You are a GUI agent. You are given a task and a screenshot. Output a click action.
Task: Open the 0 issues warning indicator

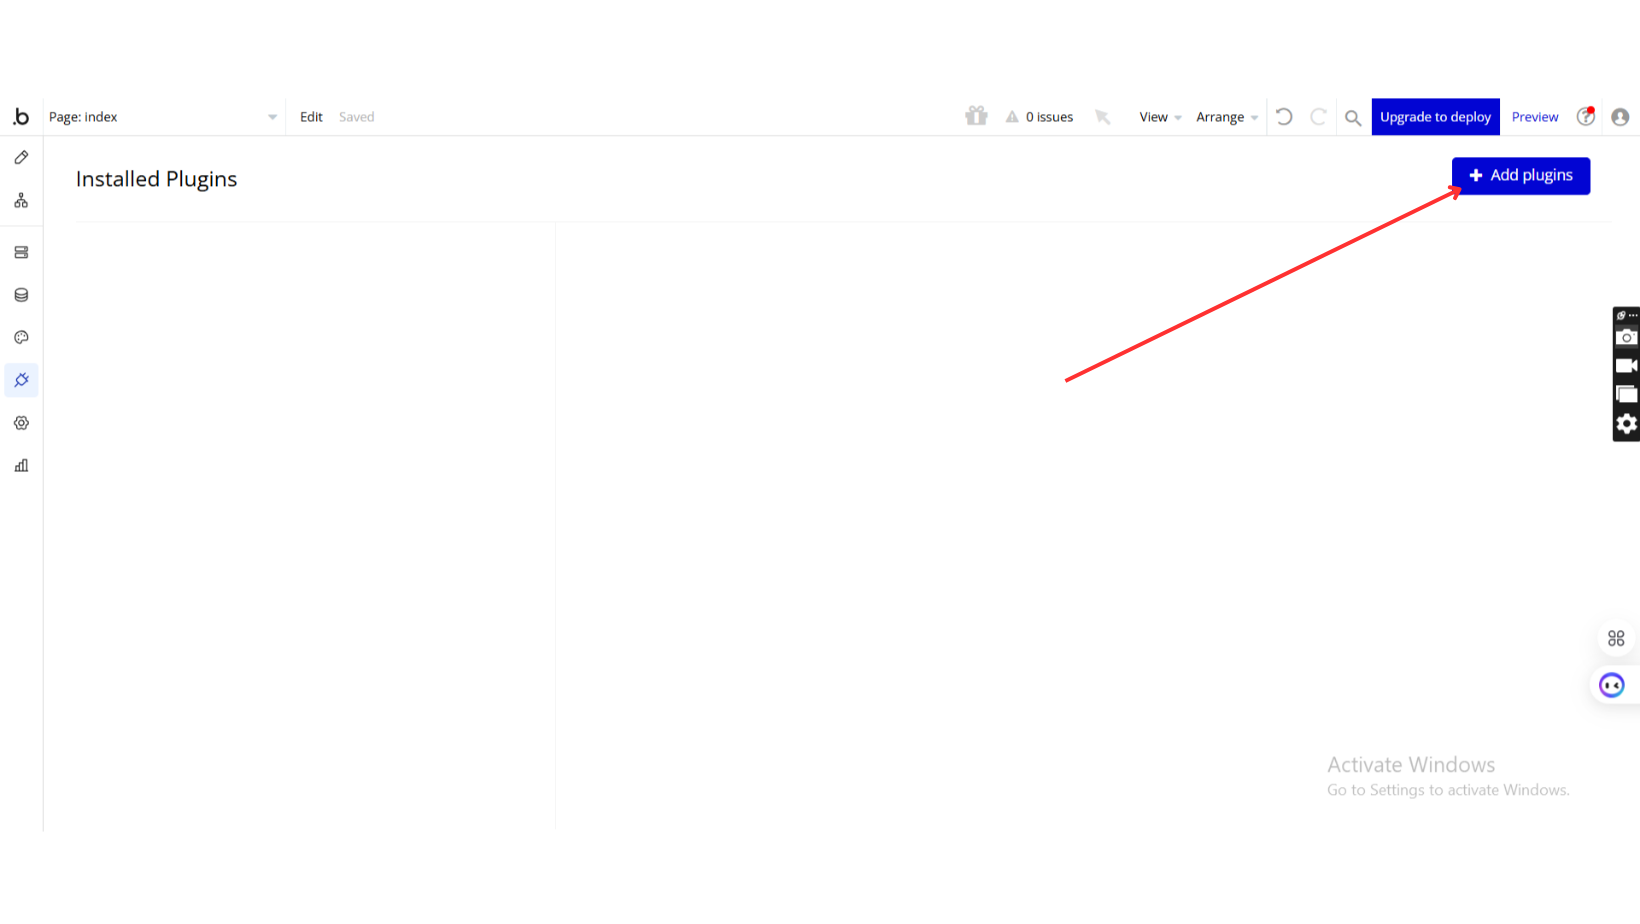[x=1040, y=117]
